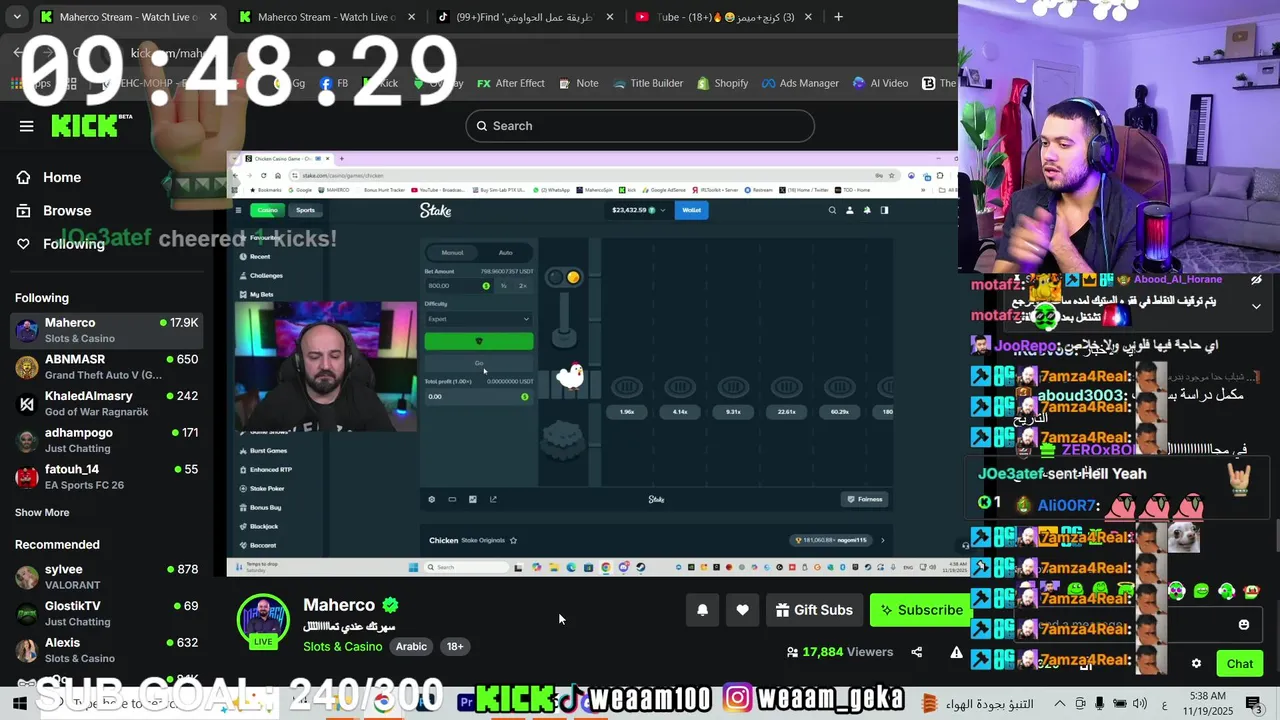
Task: Click the taskbar volume icon
Action: 1140,704
